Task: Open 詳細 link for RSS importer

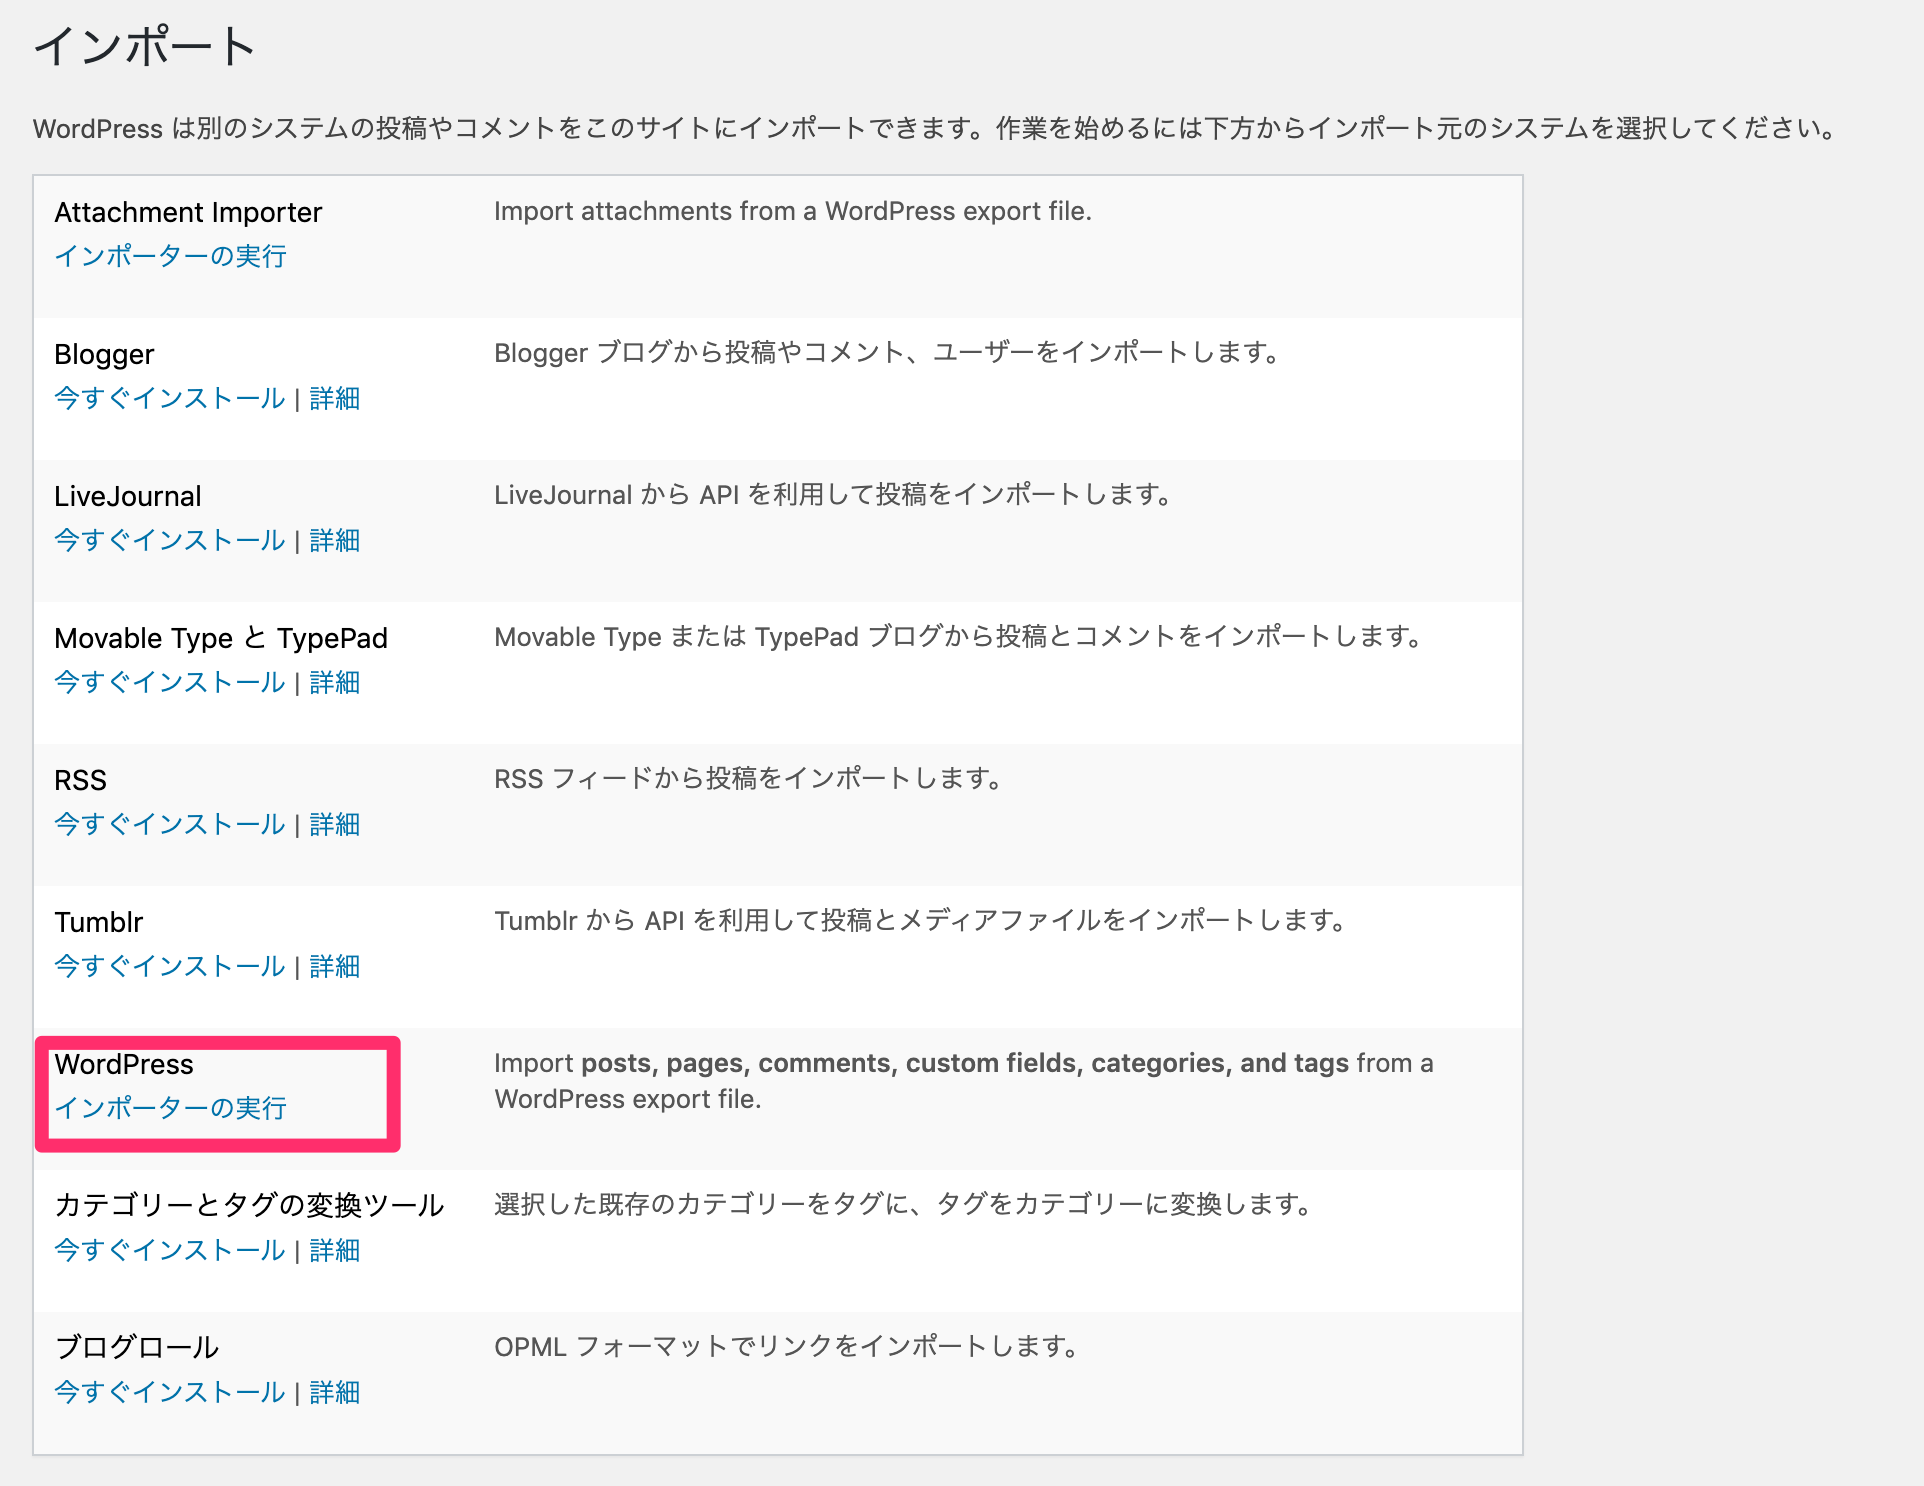Action: (x=334, y=824)
